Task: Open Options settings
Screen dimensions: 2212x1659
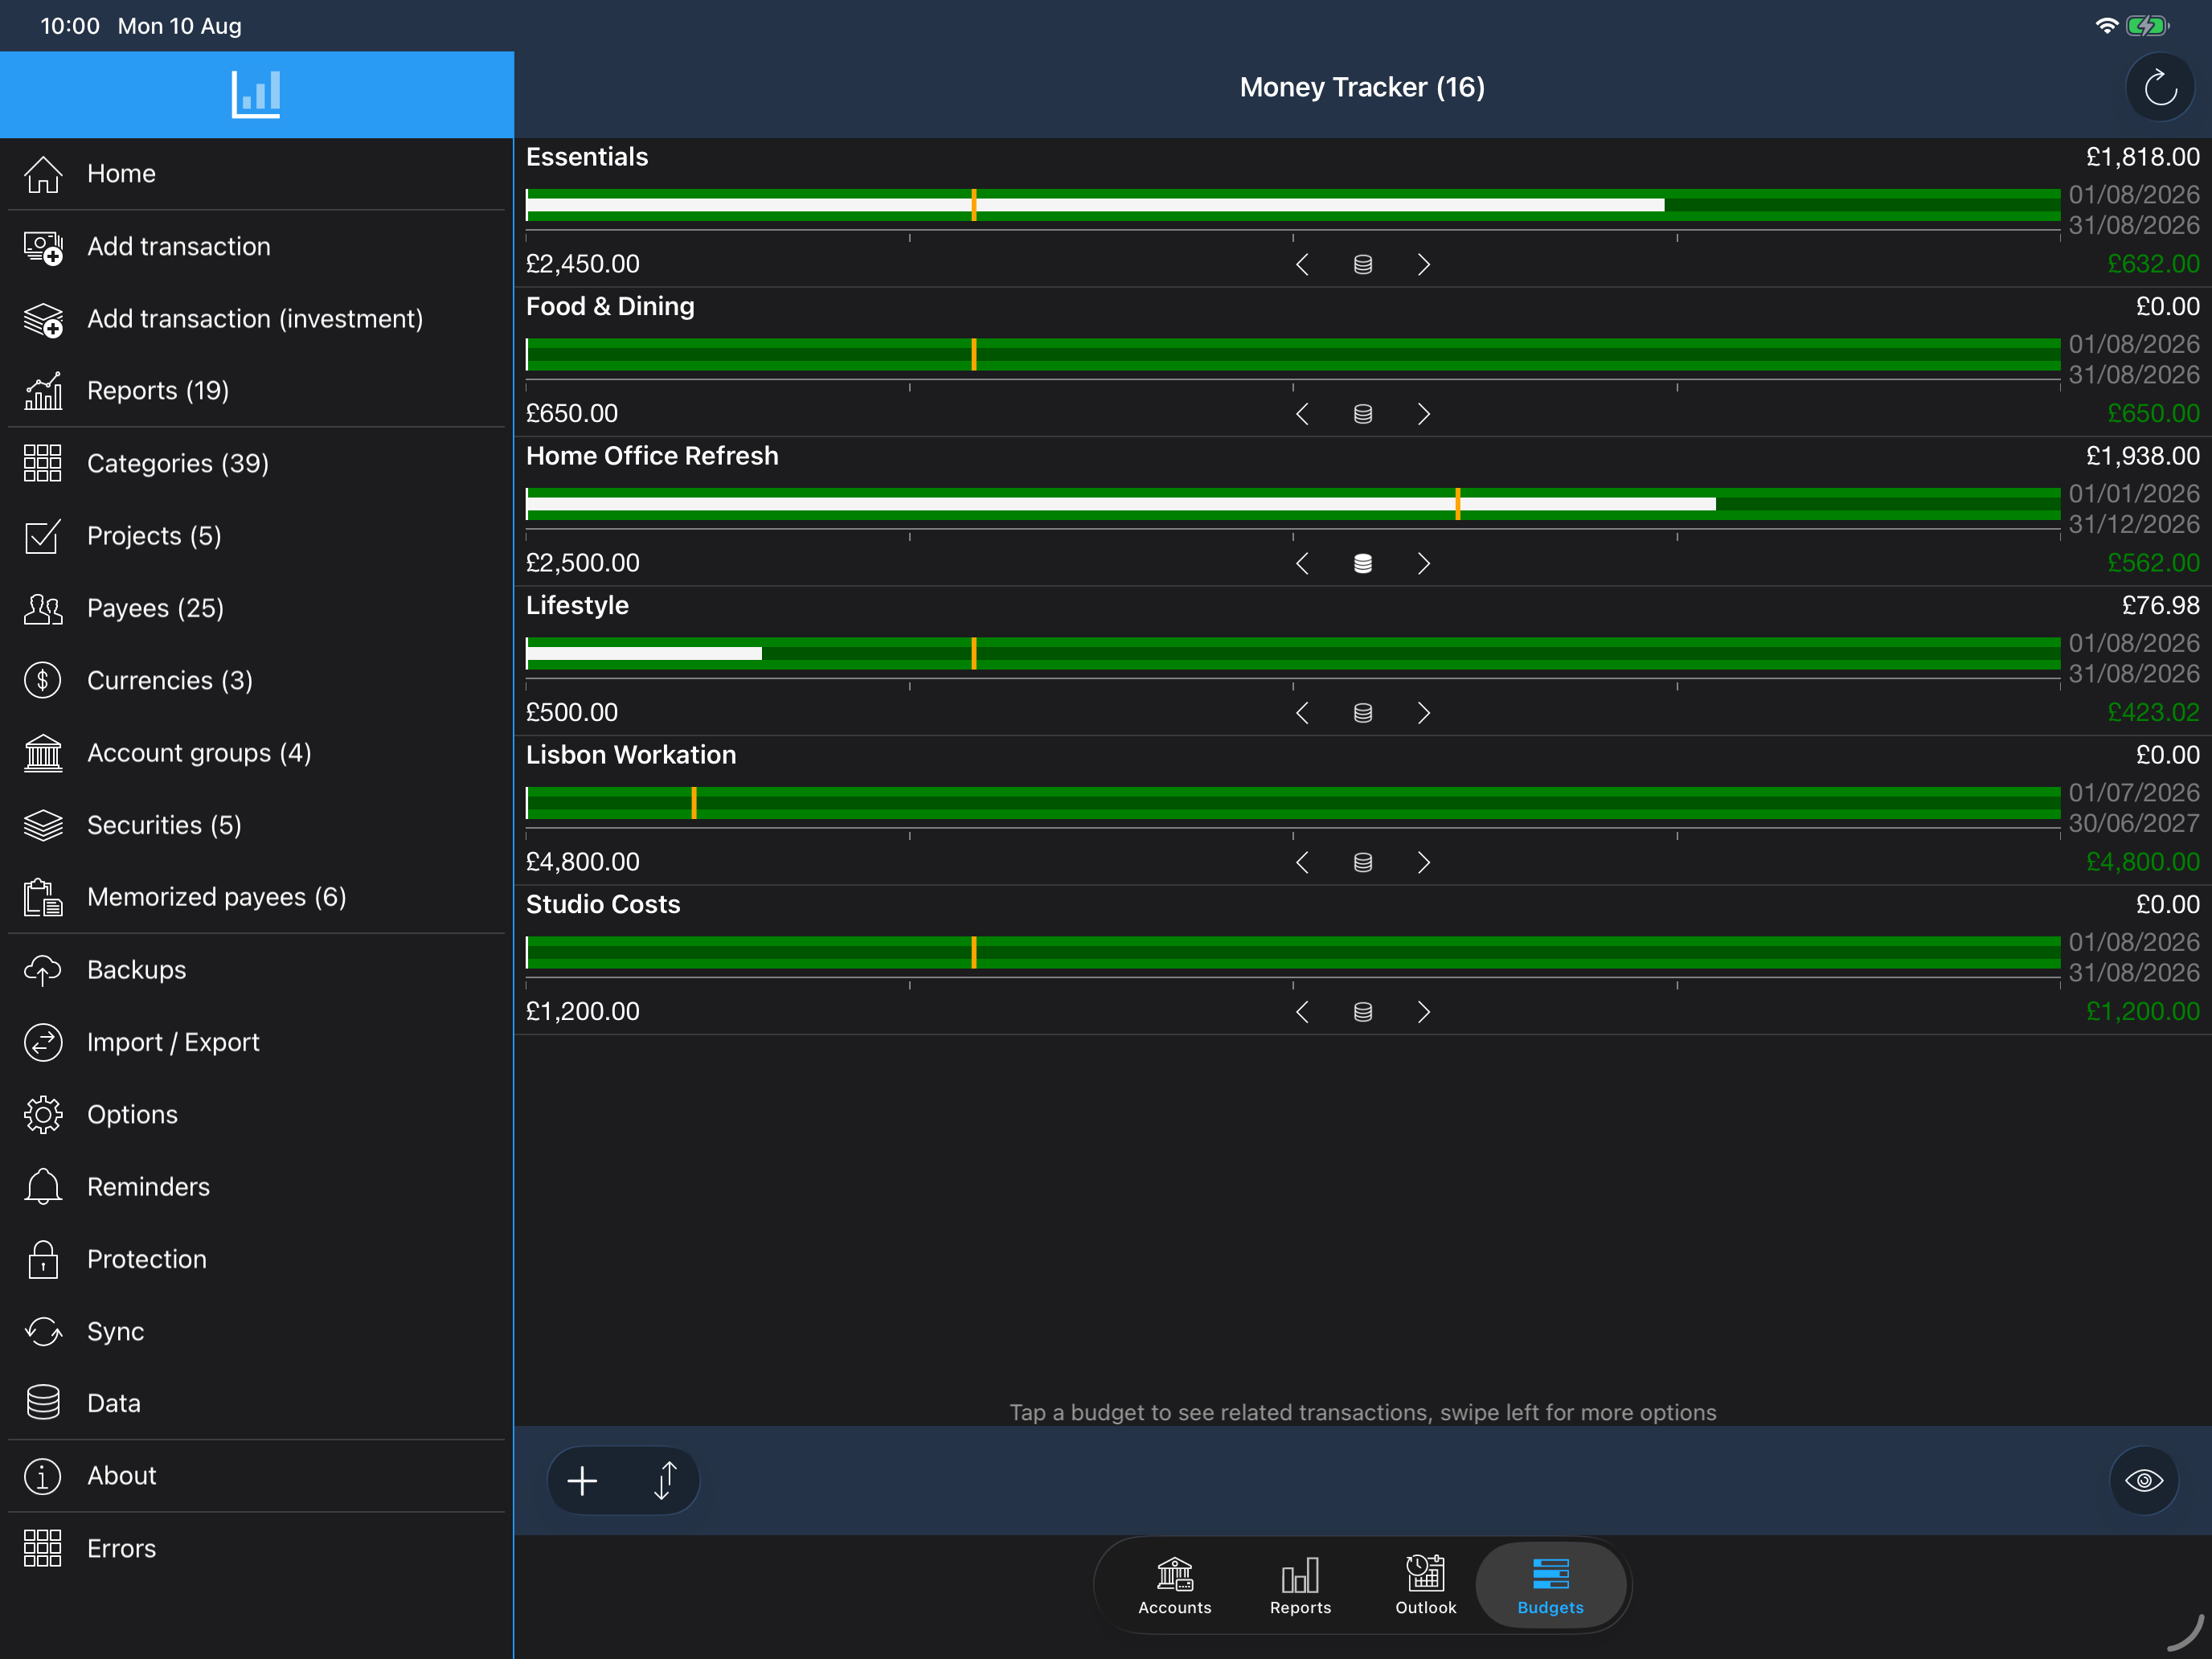Action: click(x=256, y=1114)
